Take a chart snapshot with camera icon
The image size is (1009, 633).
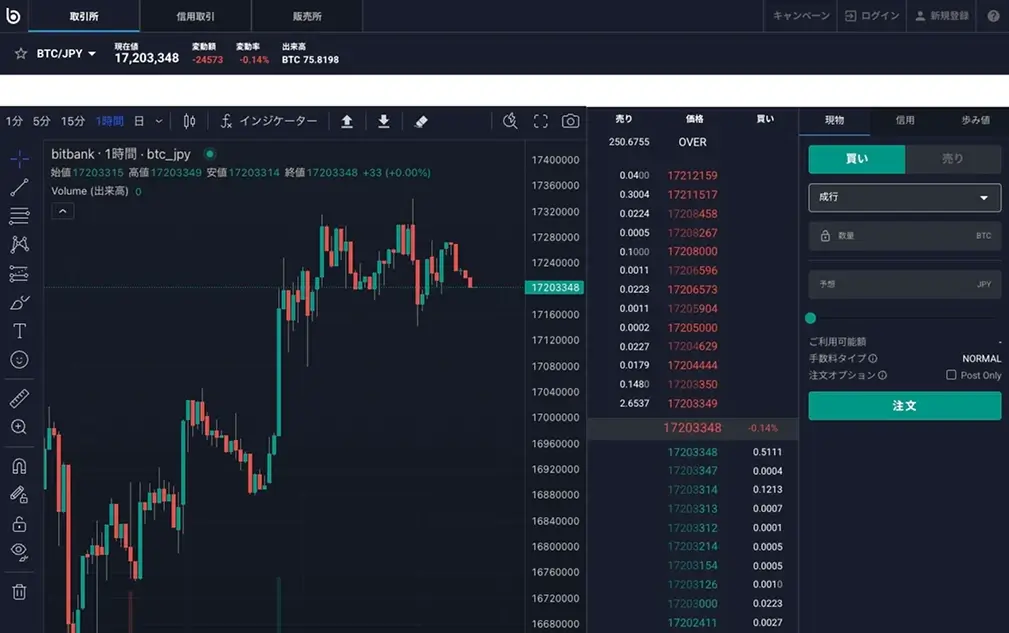570,121
